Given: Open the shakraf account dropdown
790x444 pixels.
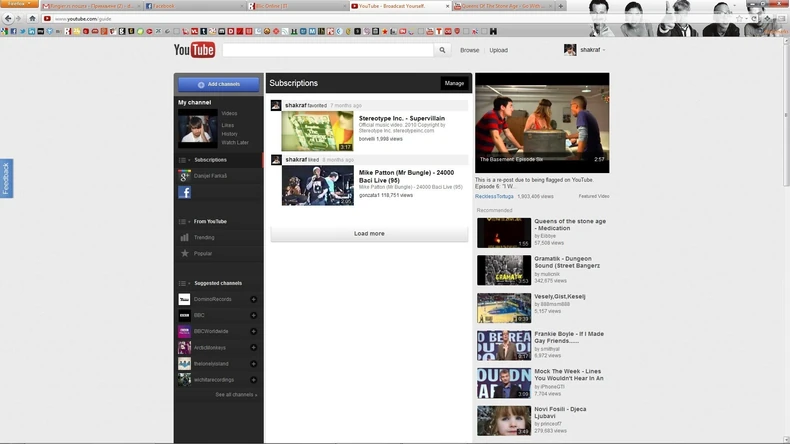Looking at the screenshot, I should click(592, 50).
